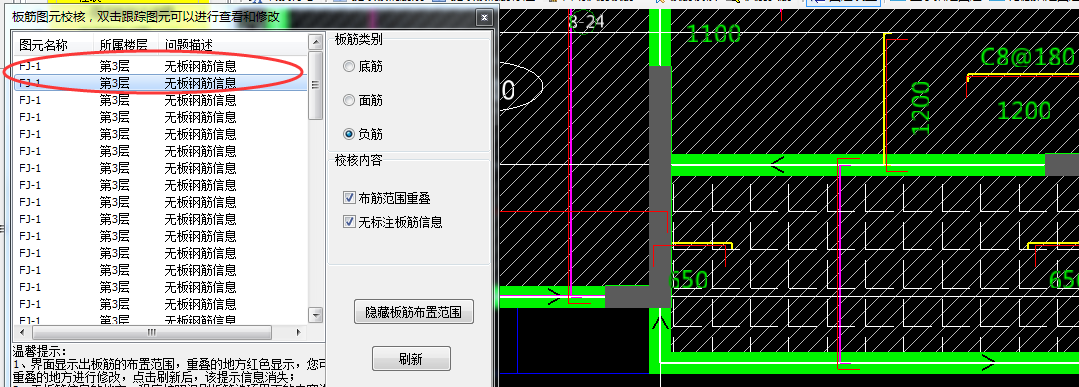
Task: Select the first FJ-1 list entry
Action: coord(160,67)
